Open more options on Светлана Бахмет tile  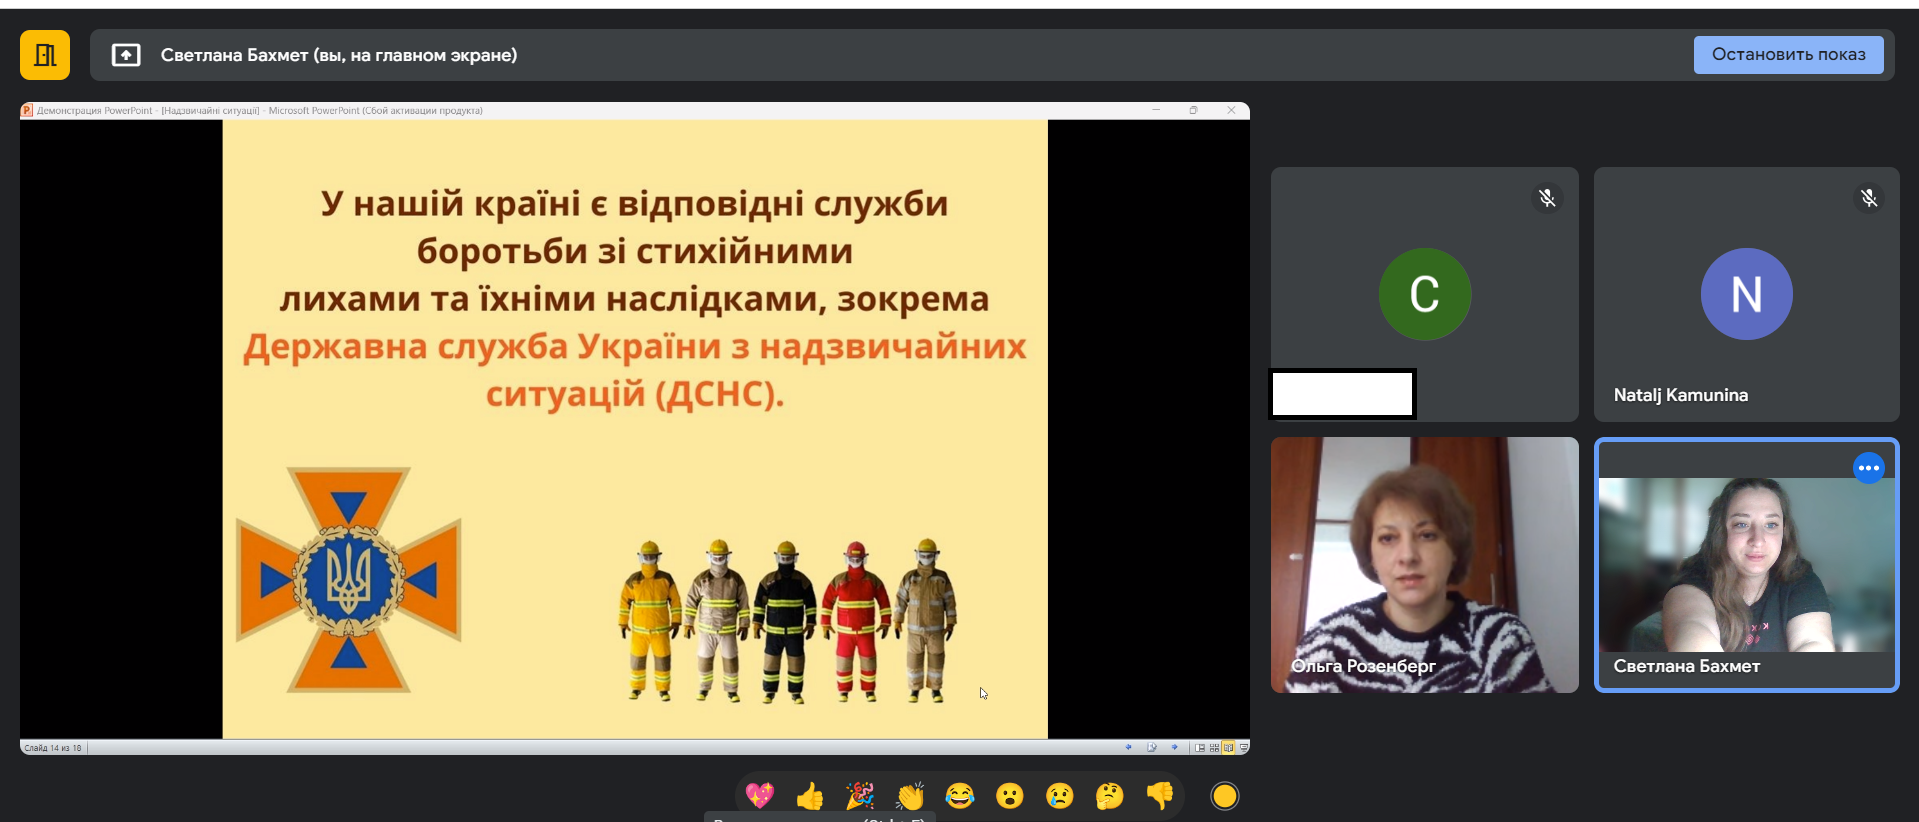pos(1868,468)
